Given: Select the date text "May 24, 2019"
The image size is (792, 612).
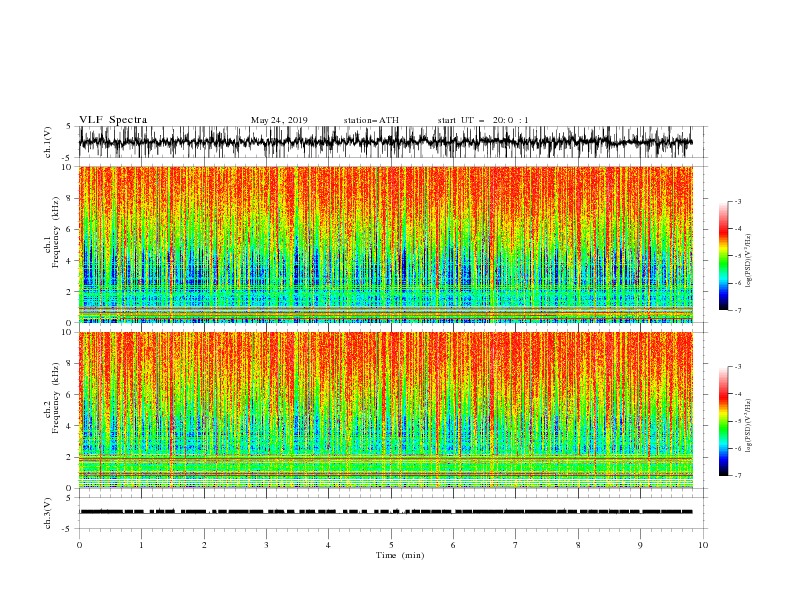Looking at the screenshot, I should pos(279,120).
